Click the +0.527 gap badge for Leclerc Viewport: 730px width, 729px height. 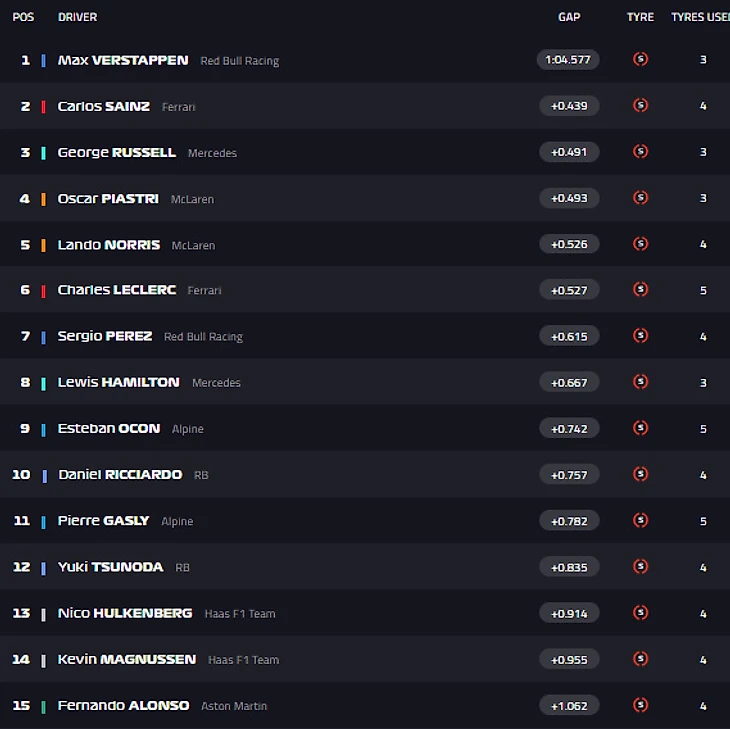(568, 289)
